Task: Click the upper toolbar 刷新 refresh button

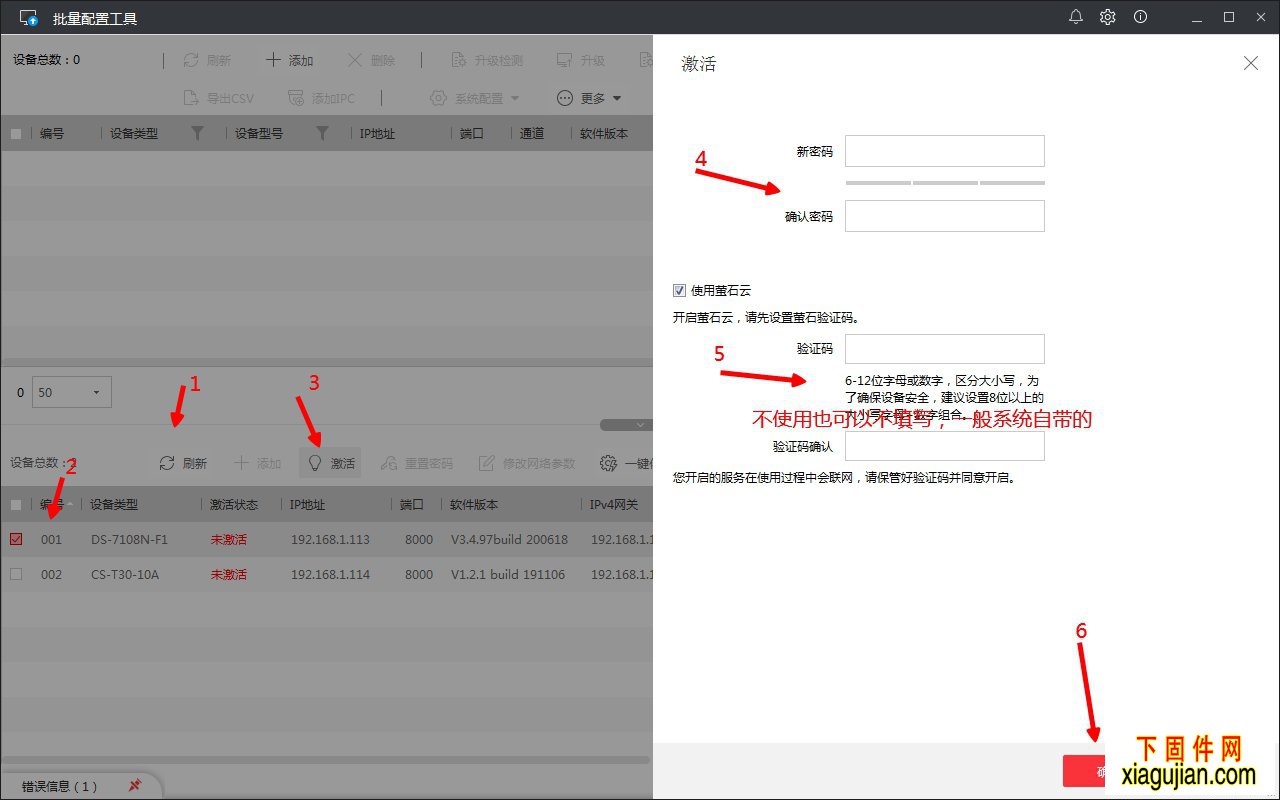Action: pos(207,60)
